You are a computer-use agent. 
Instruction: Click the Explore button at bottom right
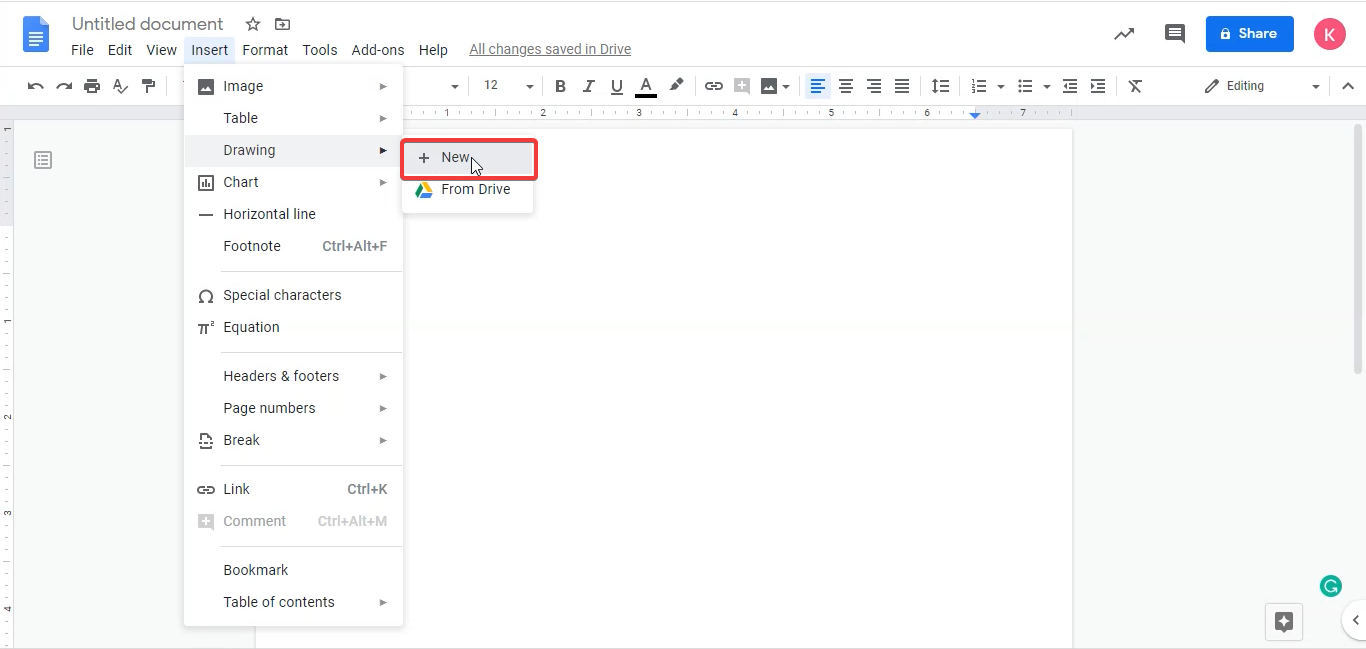pyautogui.click(x=1284, y=621)
